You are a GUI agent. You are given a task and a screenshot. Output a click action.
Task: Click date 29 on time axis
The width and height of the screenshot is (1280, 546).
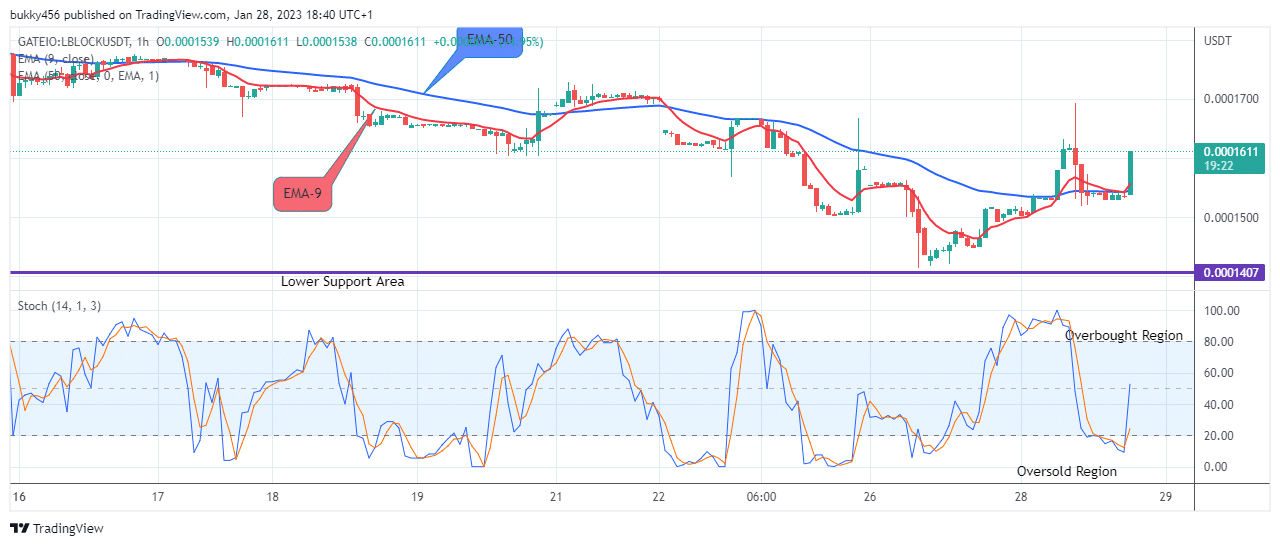[1164, 497]
